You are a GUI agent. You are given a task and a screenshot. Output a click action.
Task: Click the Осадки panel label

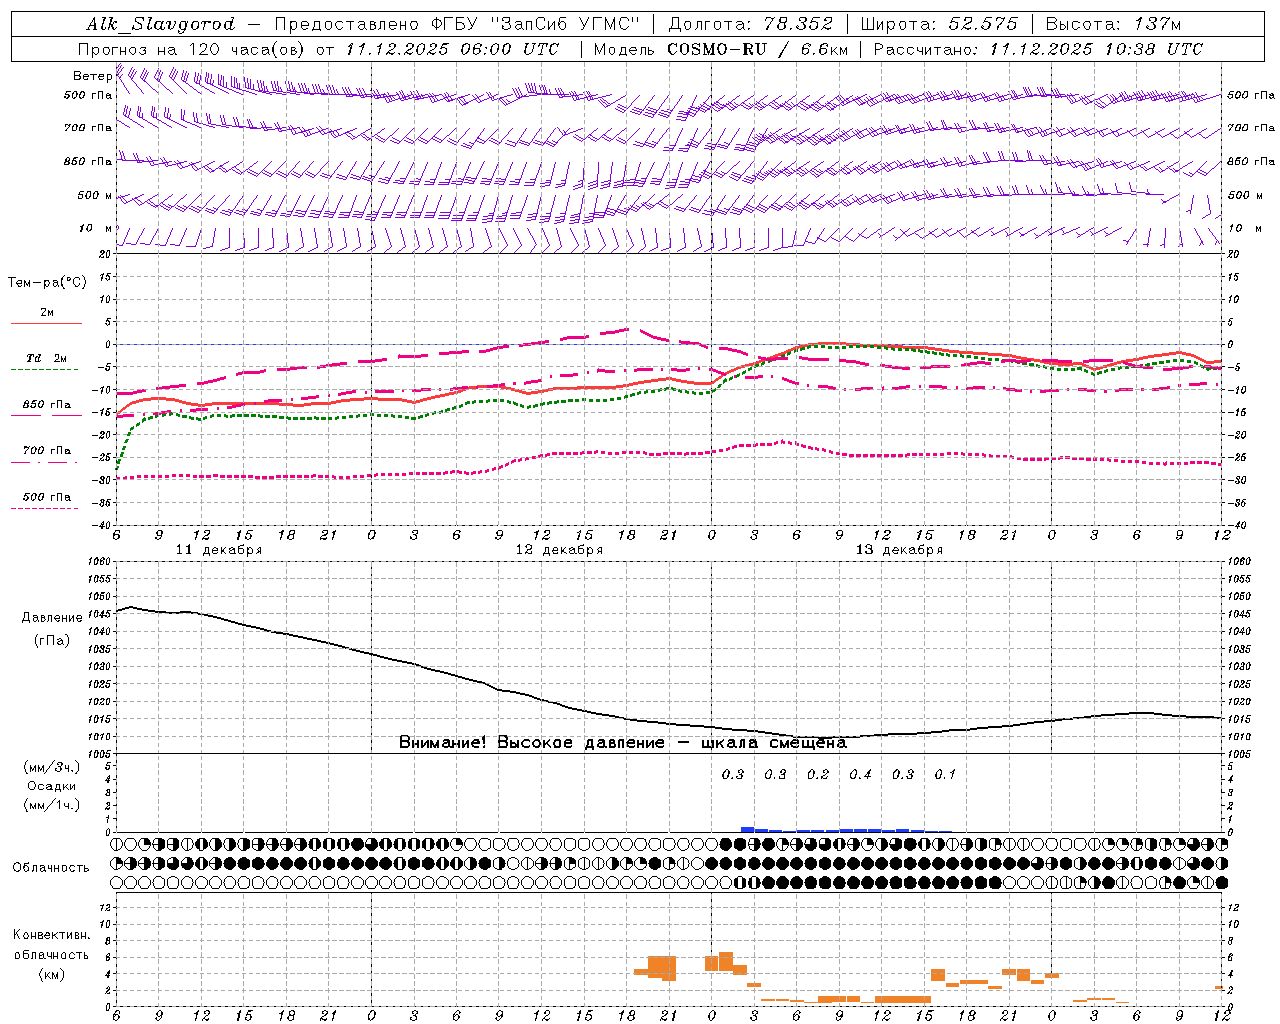click(x=52, y=786)
